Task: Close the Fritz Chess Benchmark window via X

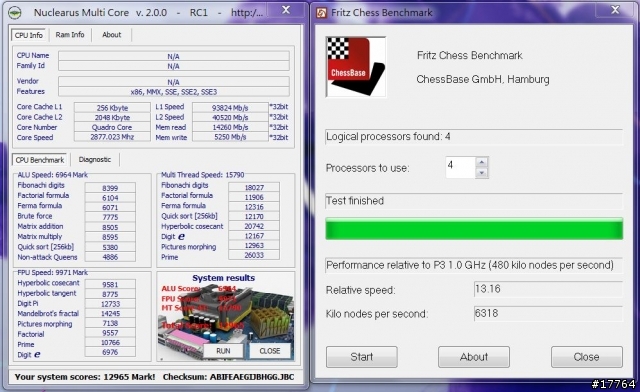Action: pos(615,10)
